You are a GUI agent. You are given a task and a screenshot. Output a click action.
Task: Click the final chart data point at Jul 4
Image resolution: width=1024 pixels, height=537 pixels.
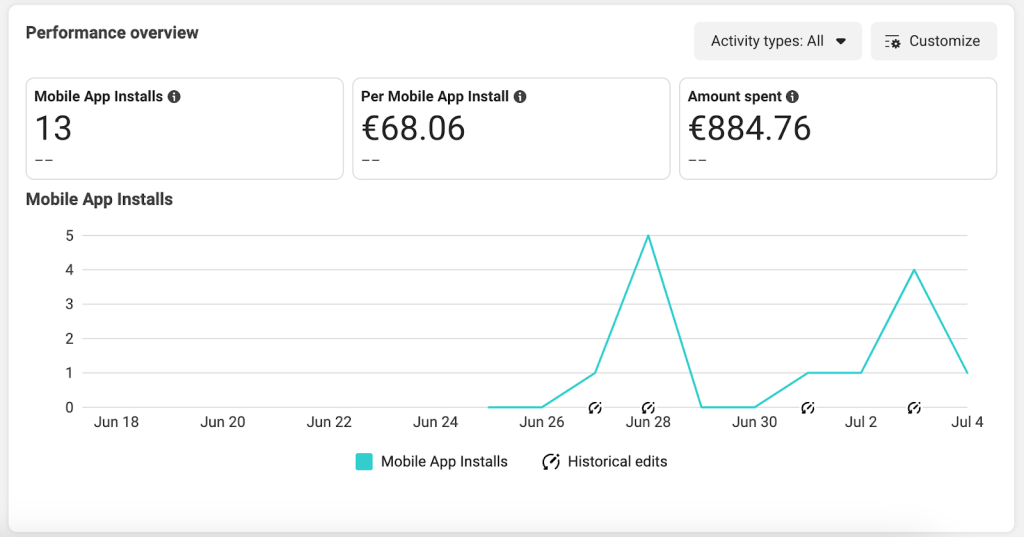click(967, 373)
